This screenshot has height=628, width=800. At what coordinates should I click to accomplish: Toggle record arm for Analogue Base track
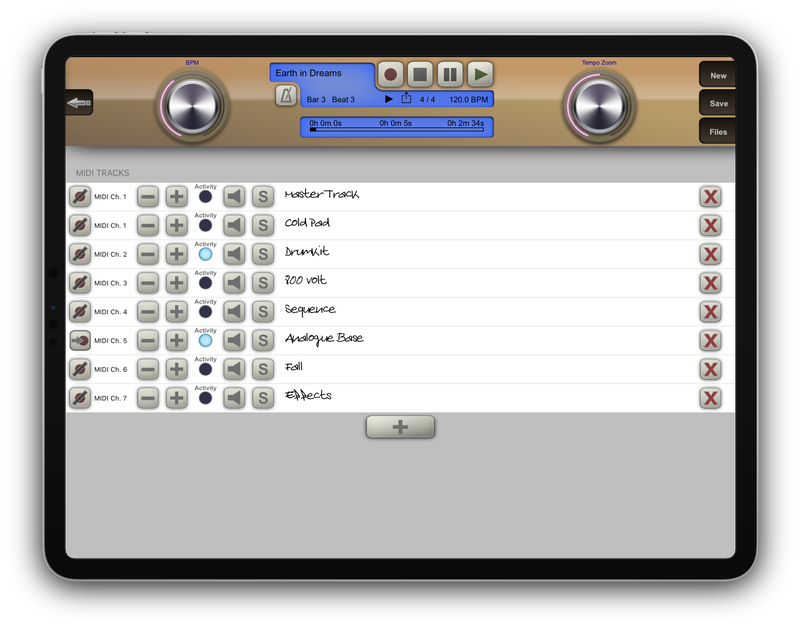tap(80, 341)
